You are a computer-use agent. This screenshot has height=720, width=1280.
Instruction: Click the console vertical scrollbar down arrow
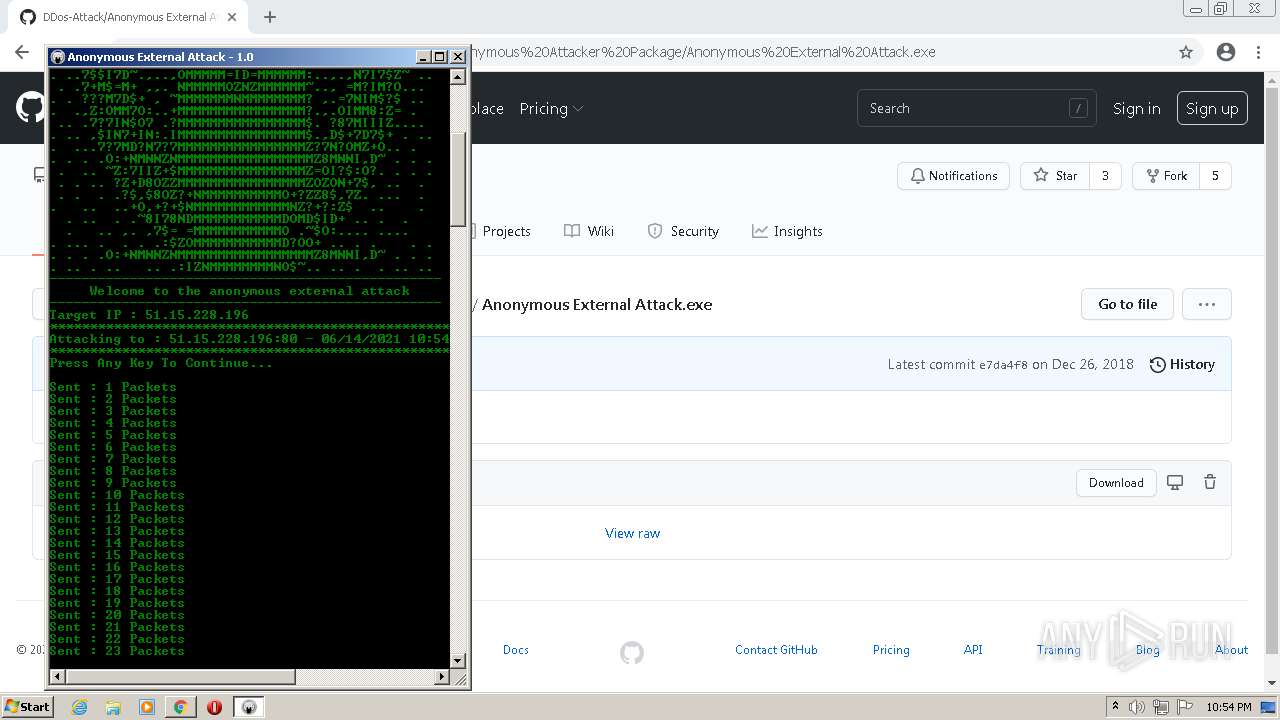(458, 661)
